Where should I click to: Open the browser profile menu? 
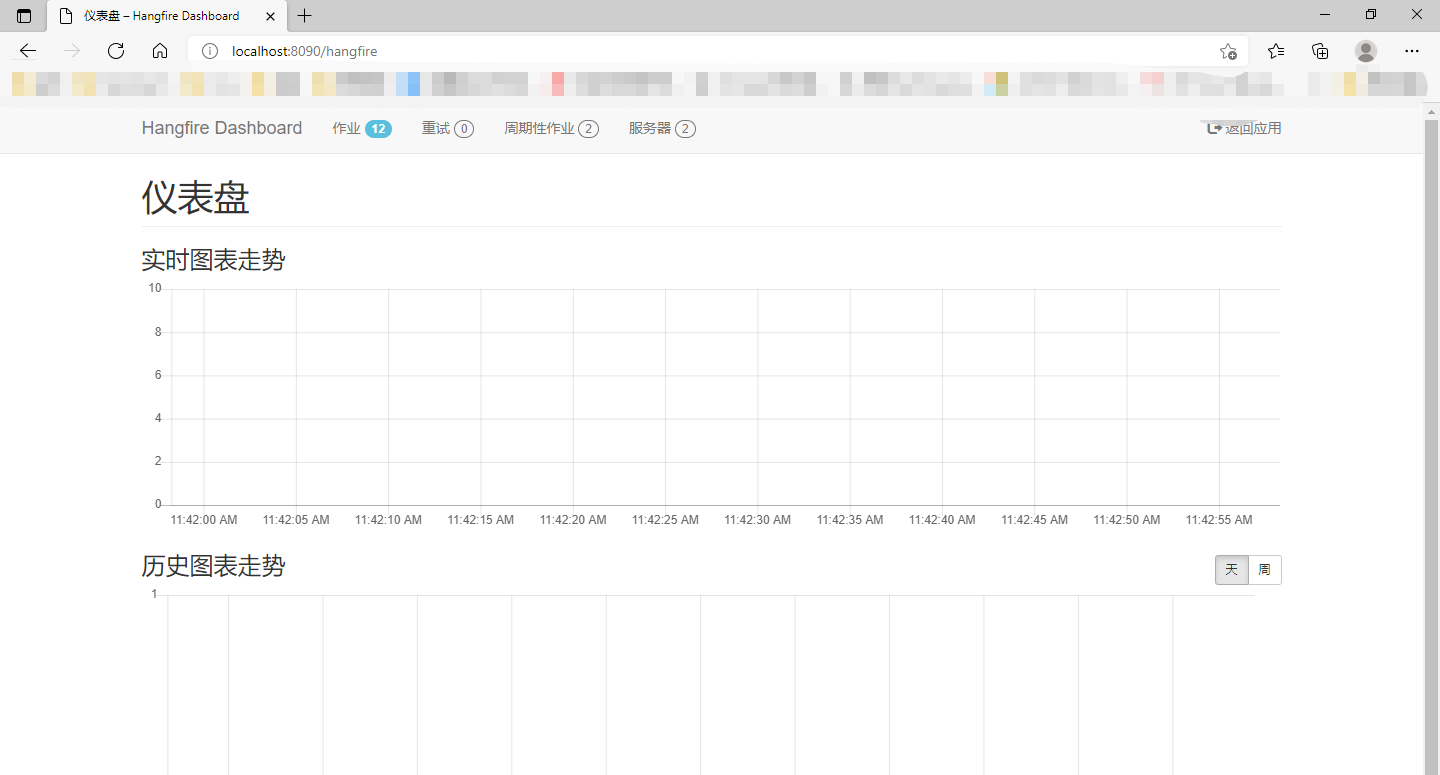(1366, 51)
